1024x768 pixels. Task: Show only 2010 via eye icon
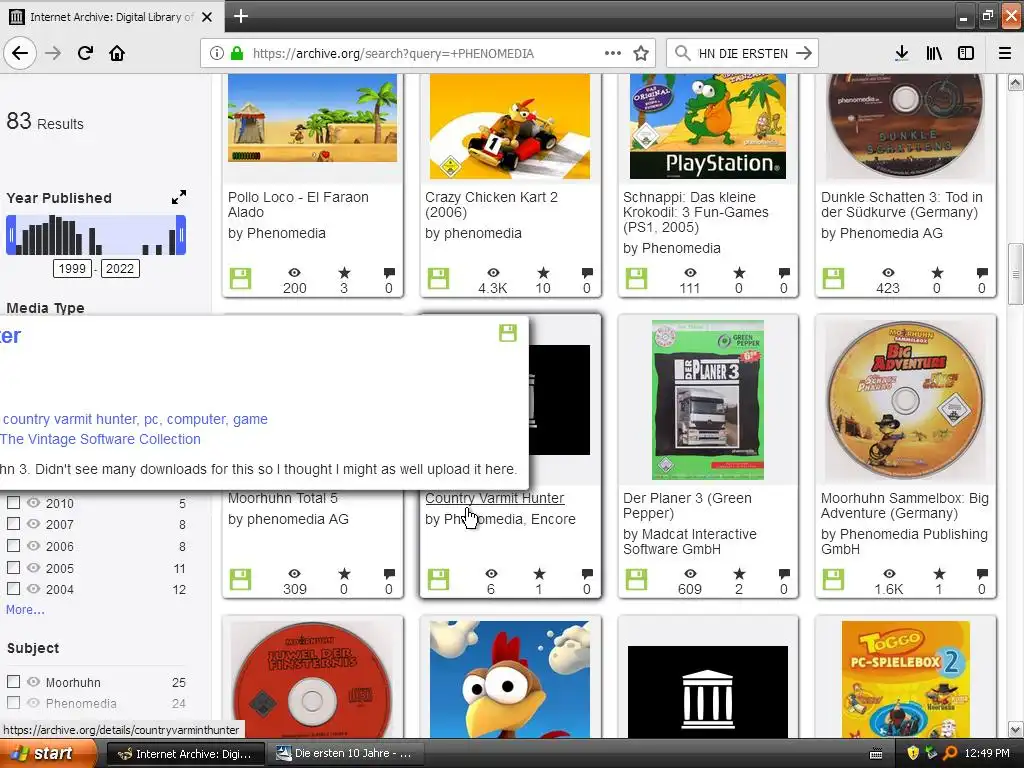pos(33,503)
